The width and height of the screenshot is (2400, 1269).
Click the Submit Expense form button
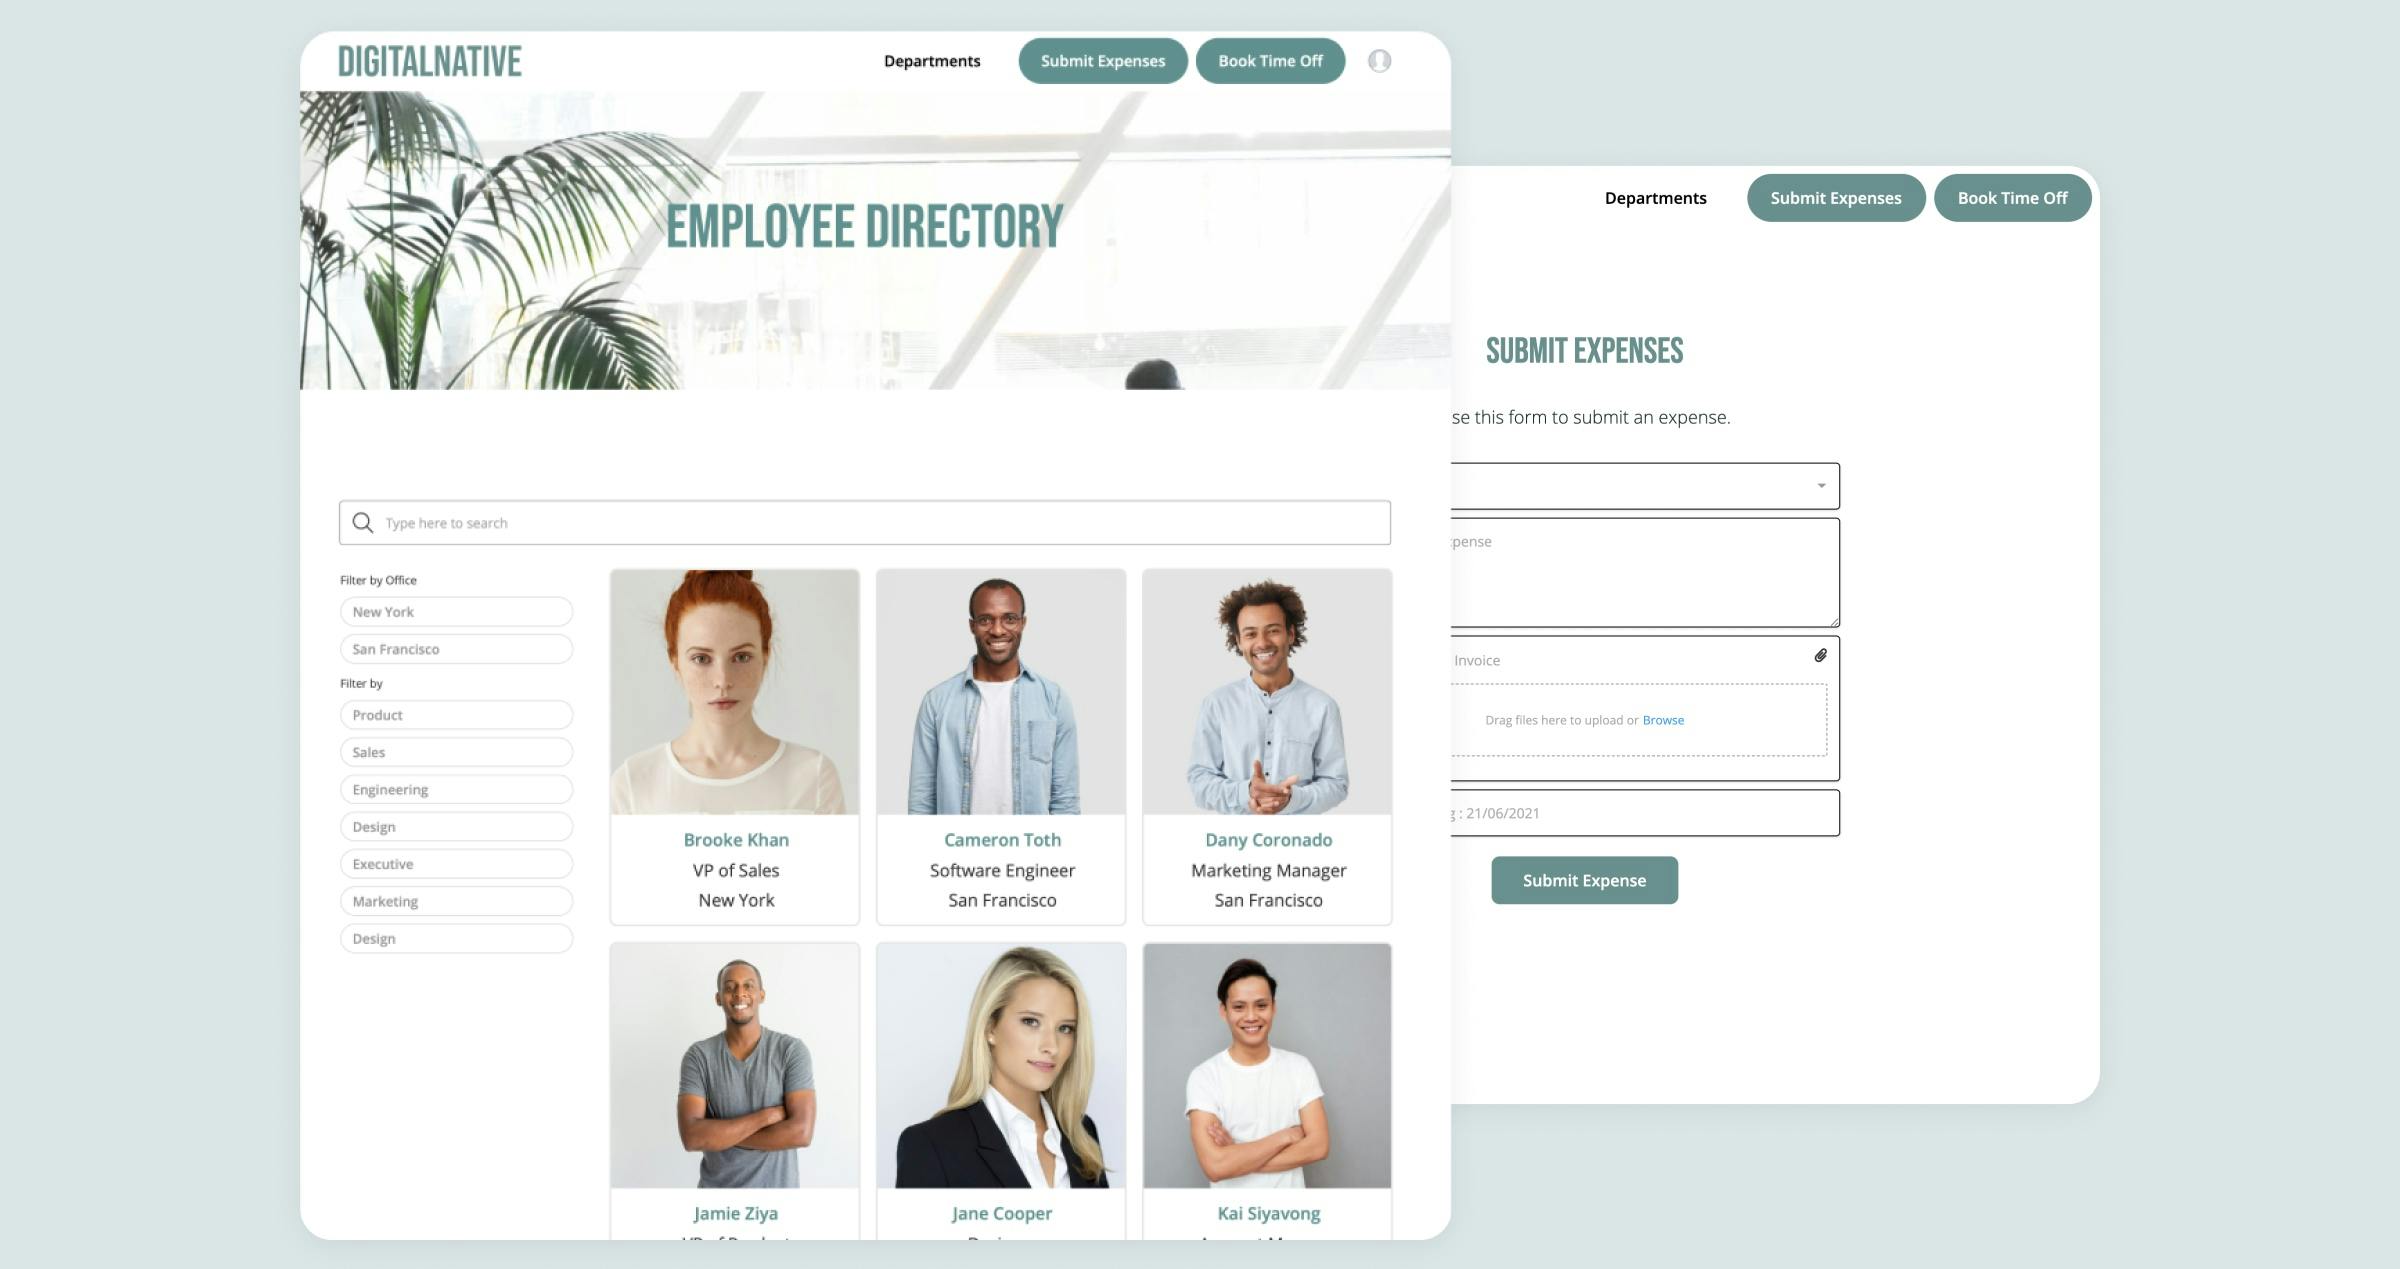1583,880
